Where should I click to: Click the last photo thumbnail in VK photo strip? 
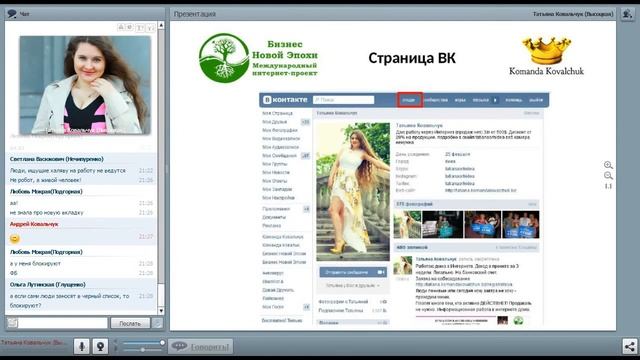pos(521,224)
